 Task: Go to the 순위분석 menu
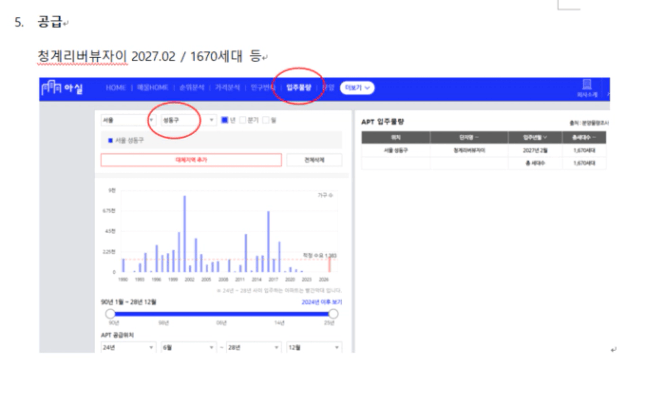coord(192,88)
